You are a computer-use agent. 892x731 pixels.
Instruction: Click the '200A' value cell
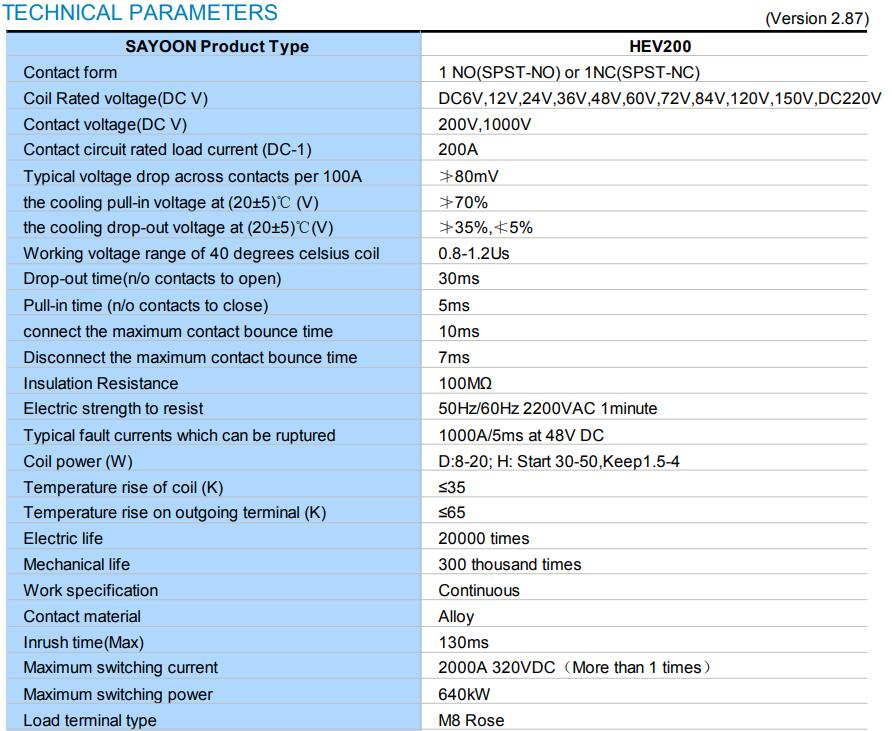point(458,150)
